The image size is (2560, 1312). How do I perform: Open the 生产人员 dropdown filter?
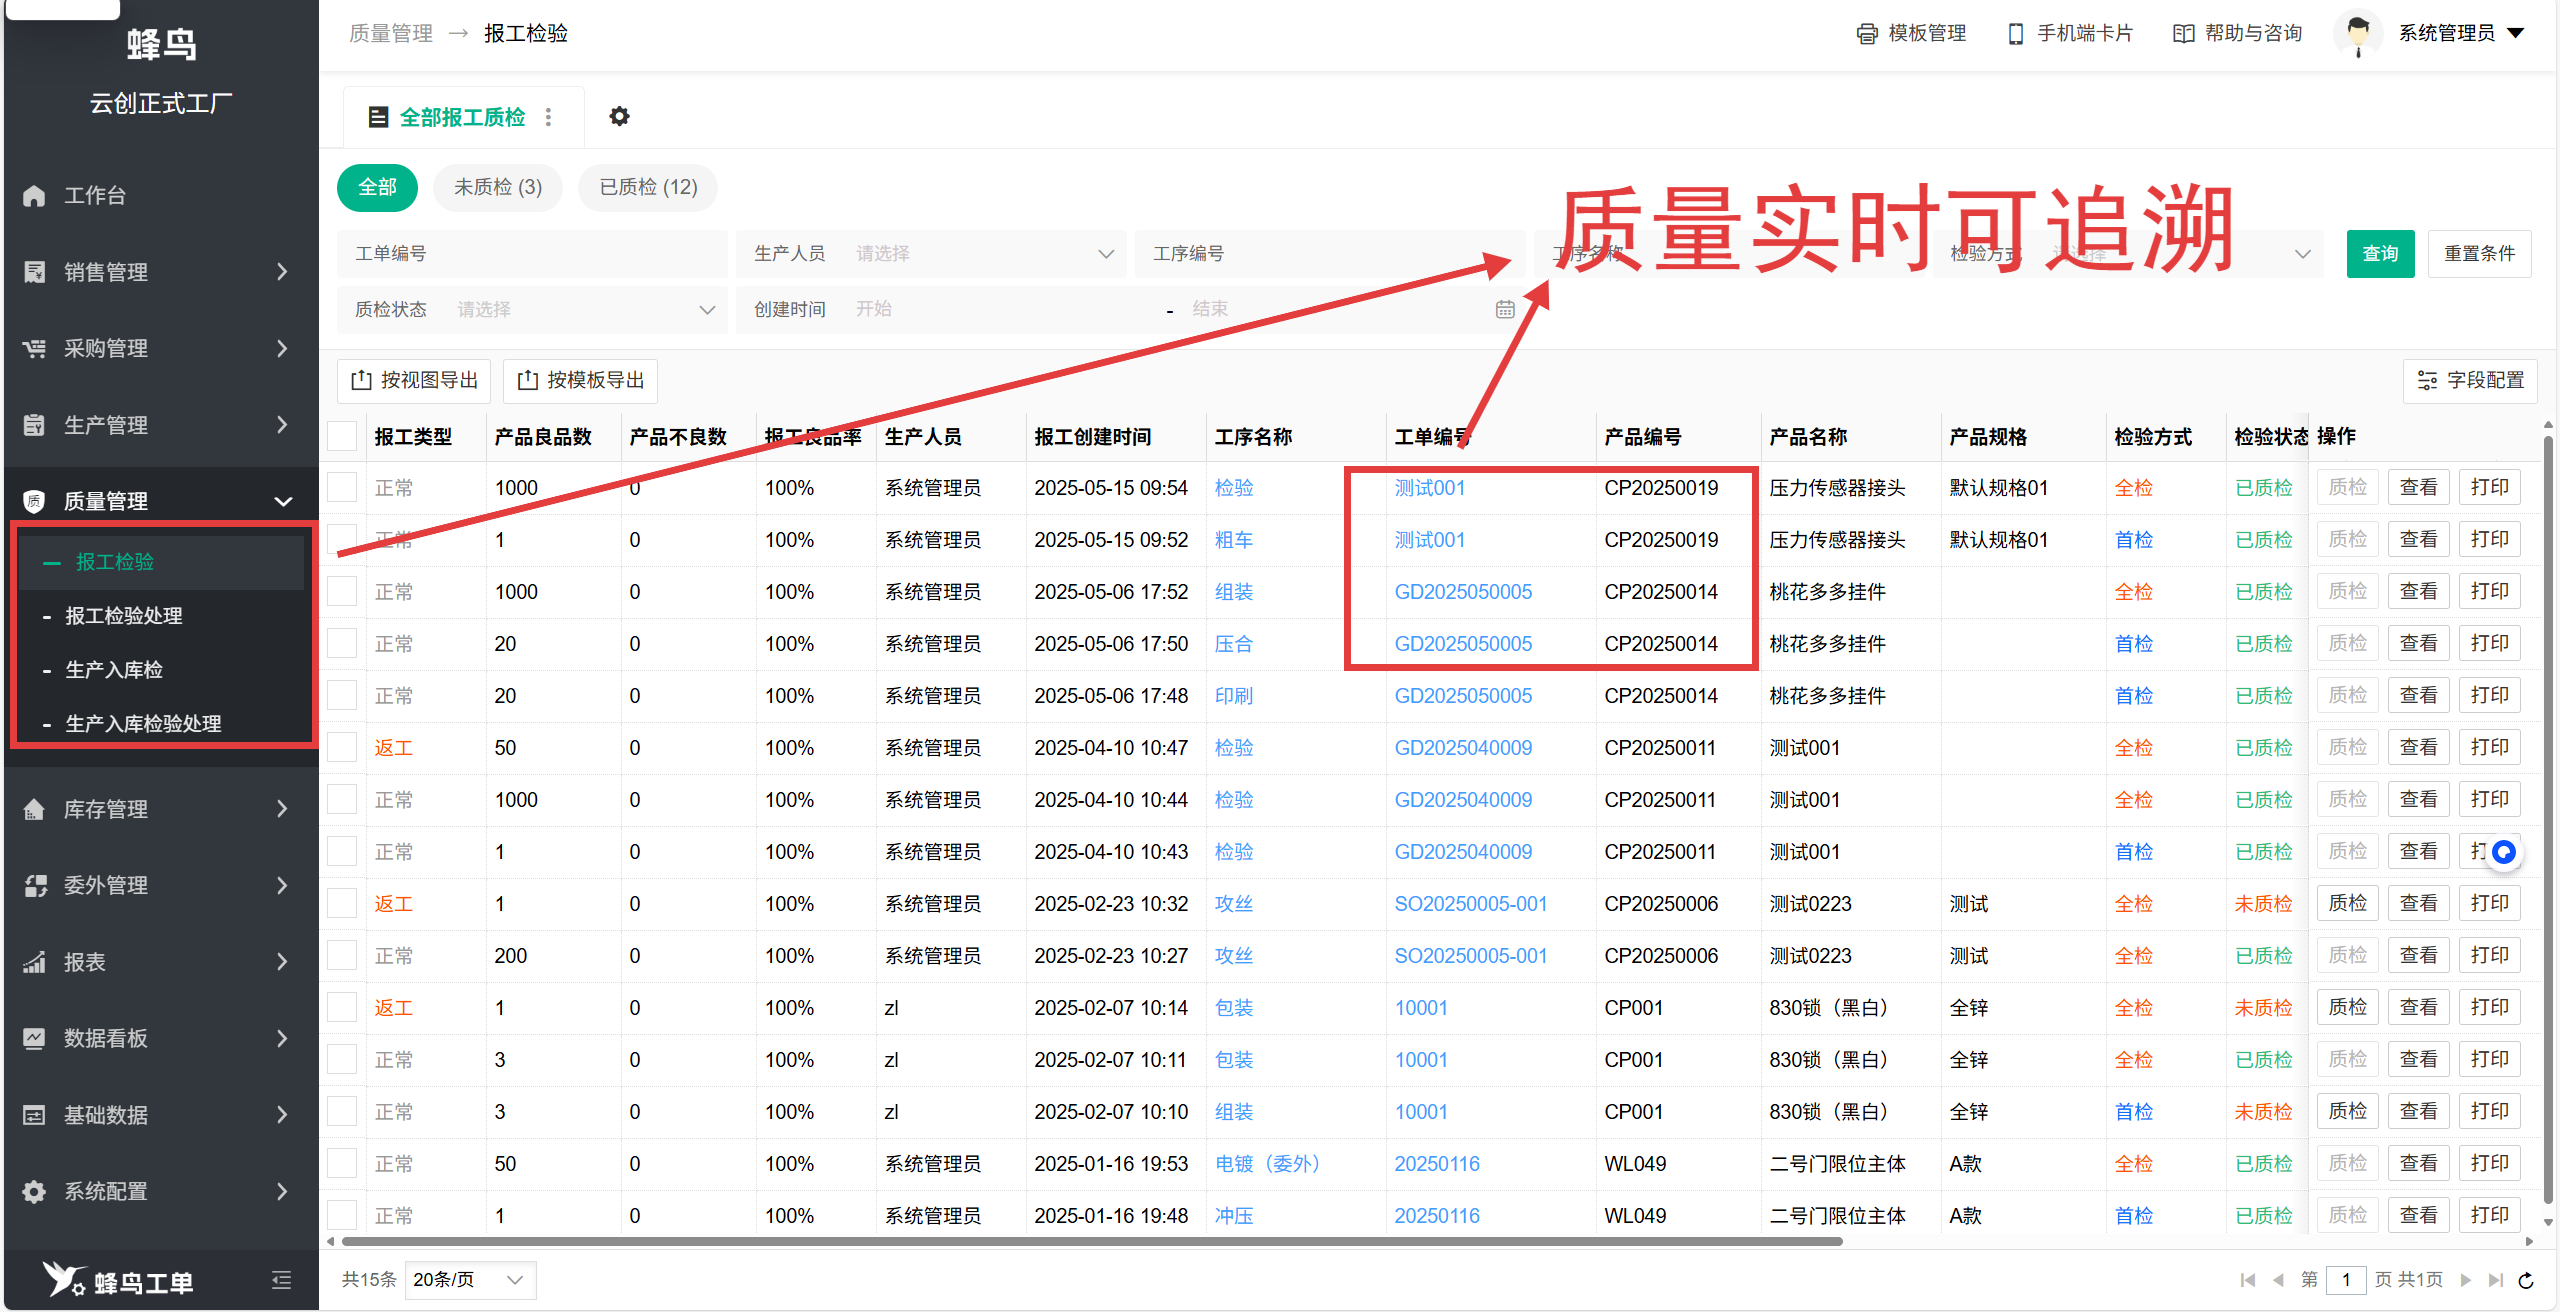click(930, 253)
